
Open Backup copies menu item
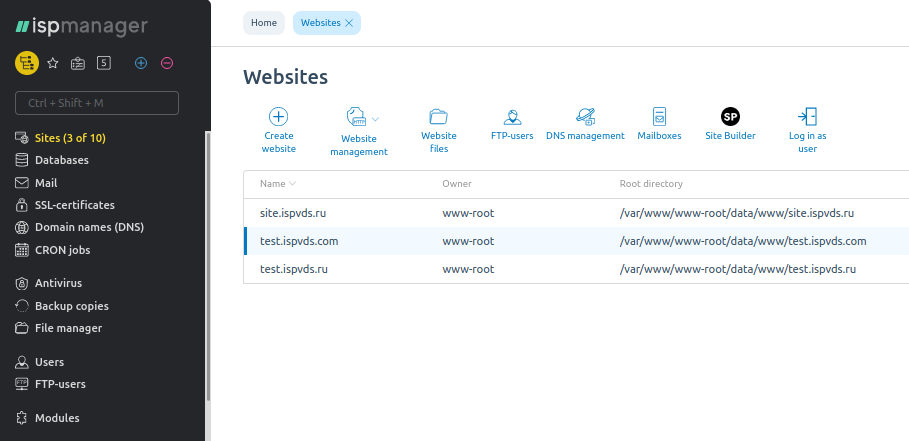[x=72, y=306]
